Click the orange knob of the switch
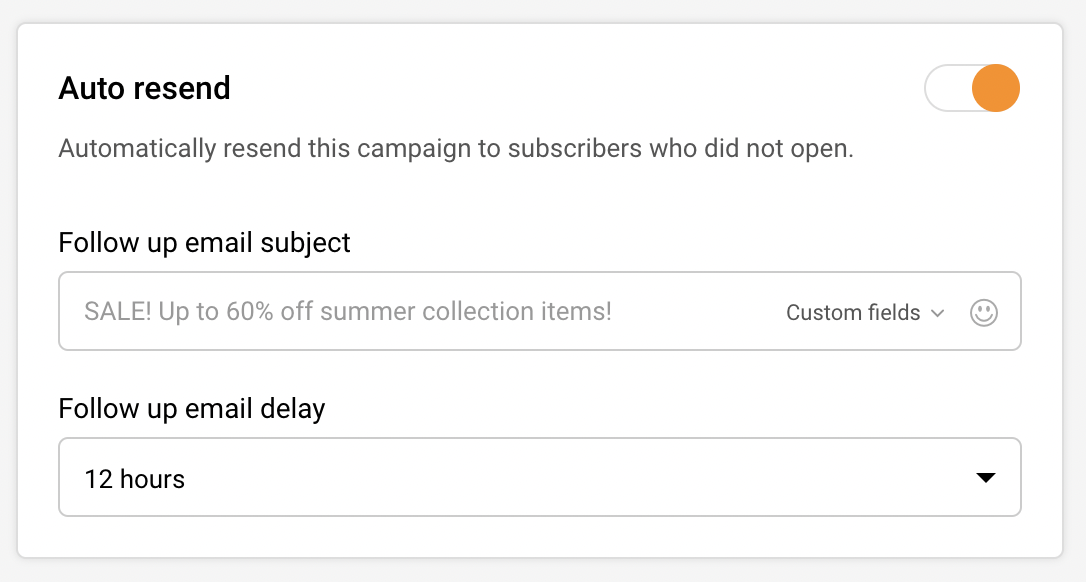 coord(995,88)
